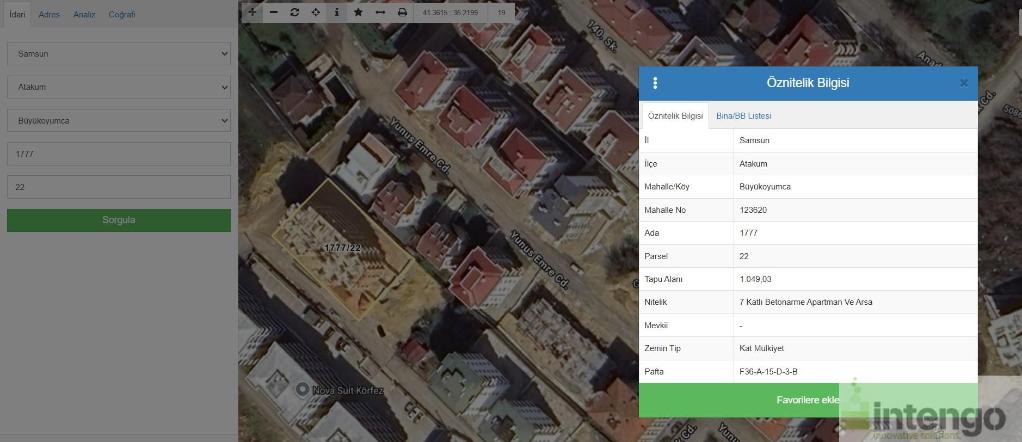The width and height of the screenshot is (1022, 442).
Task: Click the 1777/22 parcel label on map
Action: [342, 248]
